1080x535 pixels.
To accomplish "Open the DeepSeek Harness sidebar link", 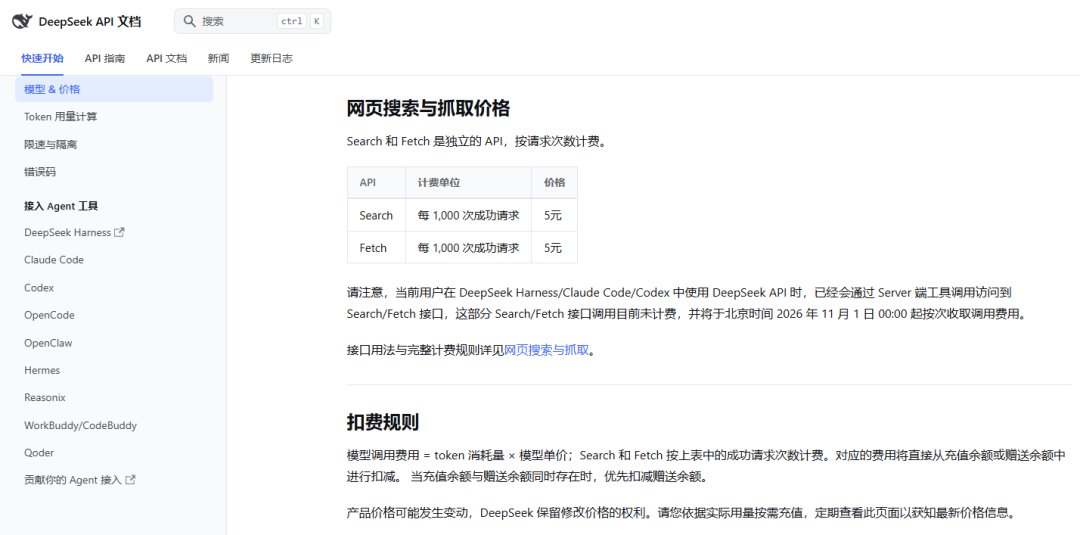I will [68, 233].
